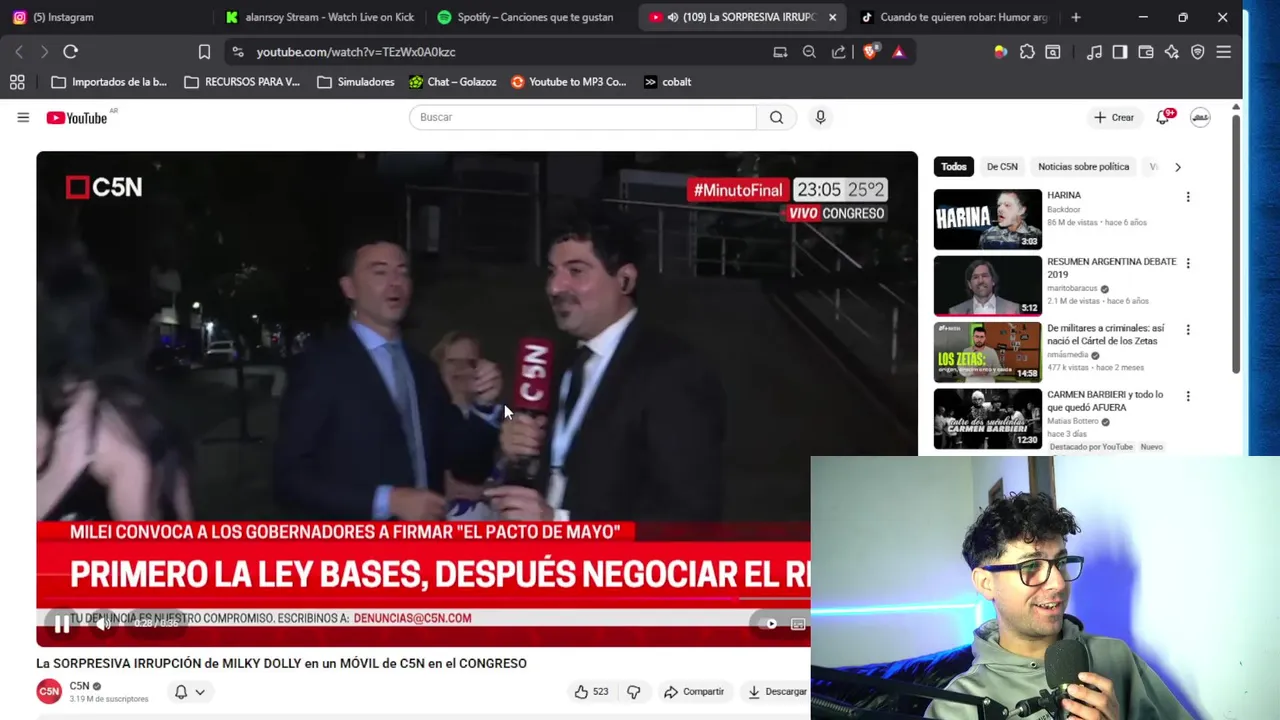Open site settings icon in address bar
The width and height of the screenshot is (1280, 720).
pyautogui.click(x=237, y=52)
